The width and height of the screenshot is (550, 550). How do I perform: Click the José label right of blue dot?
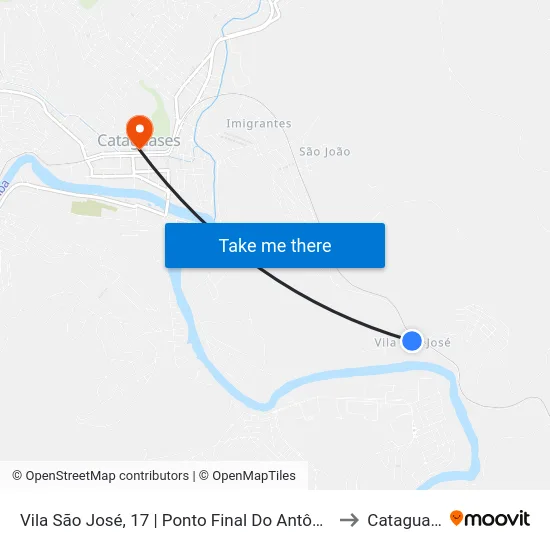pos(438,342)
